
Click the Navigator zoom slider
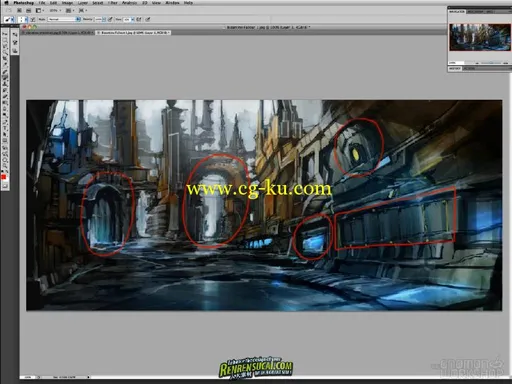(x=491, y=63)
